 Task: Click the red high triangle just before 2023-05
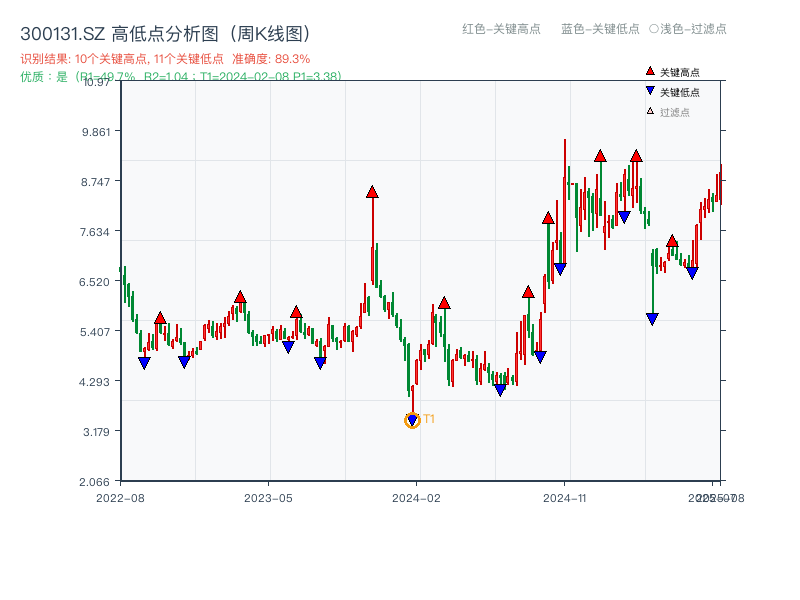tap(240, 297)
